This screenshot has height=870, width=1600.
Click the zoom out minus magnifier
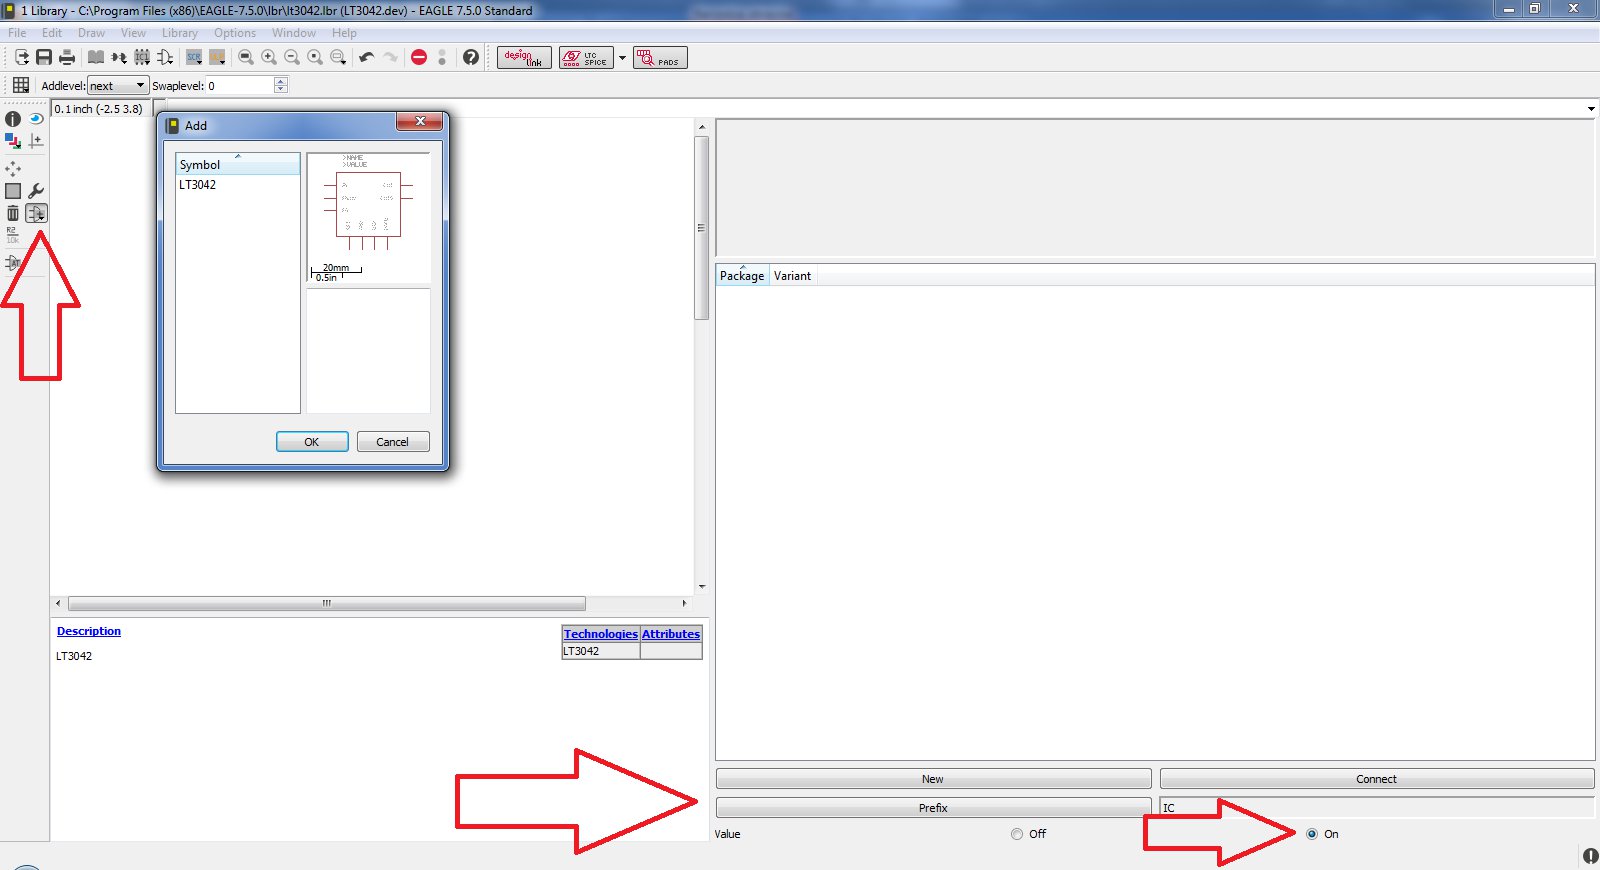point(292,58)
